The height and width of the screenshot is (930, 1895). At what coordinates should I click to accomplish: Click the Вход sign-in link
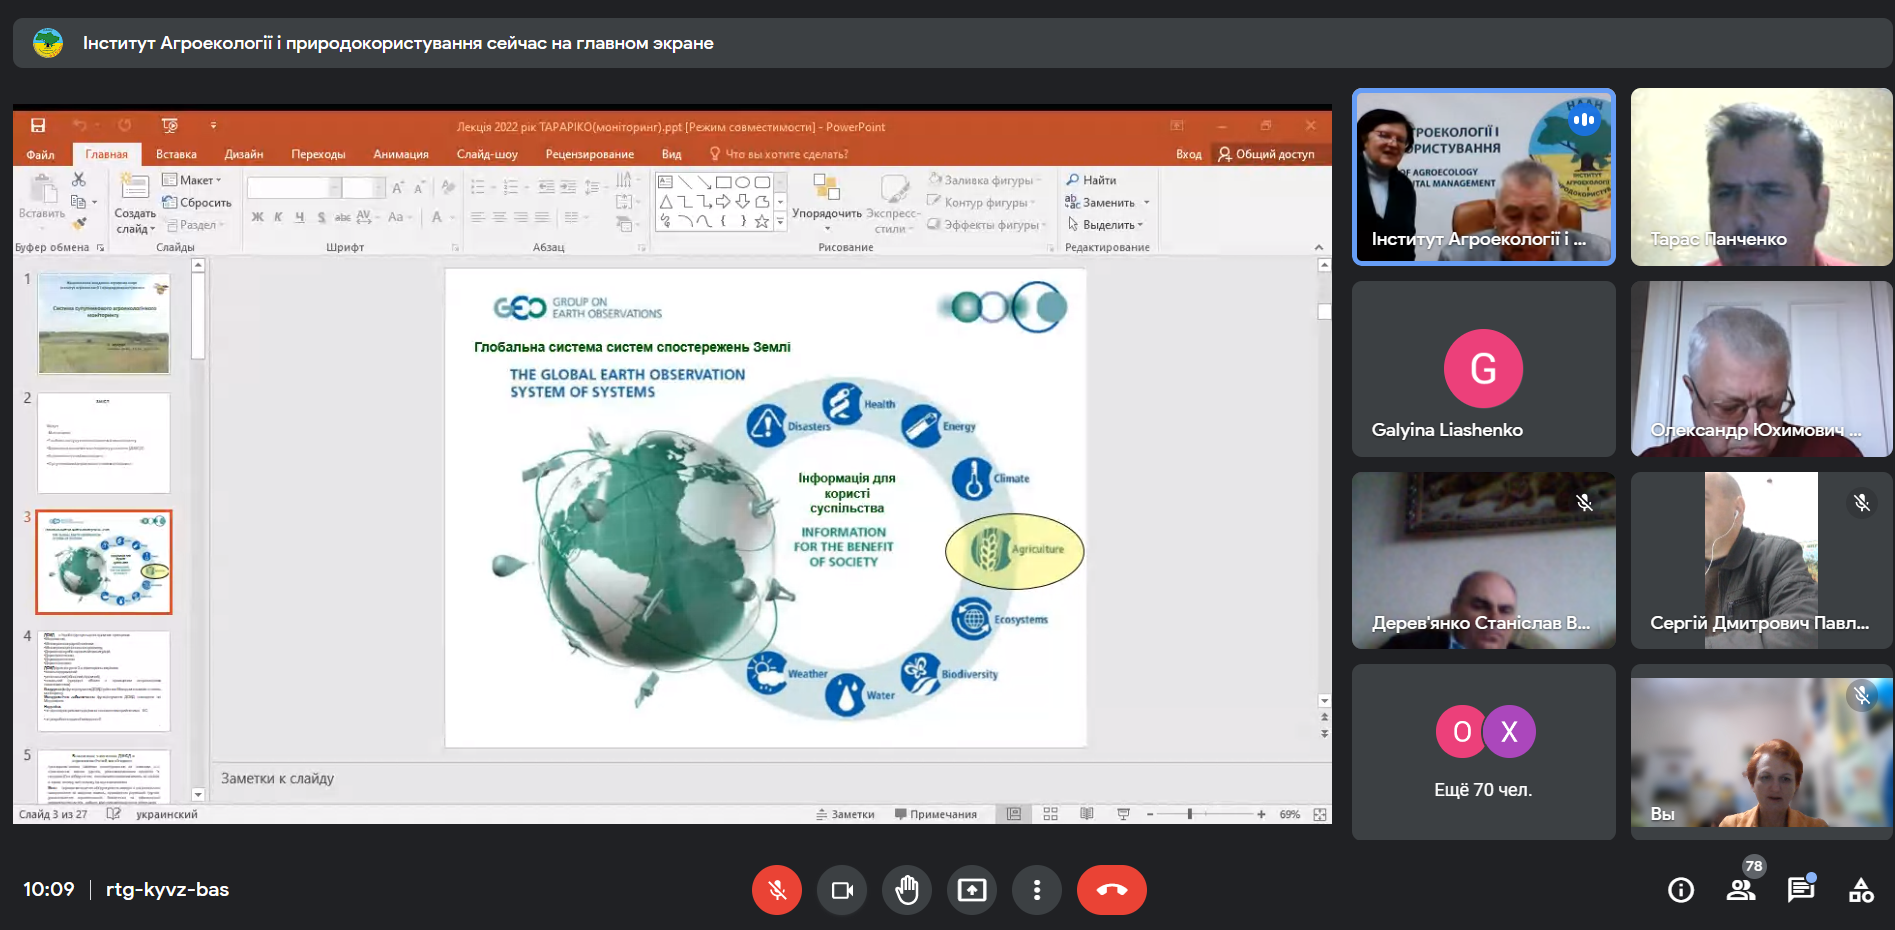[x=1188, y=154]
